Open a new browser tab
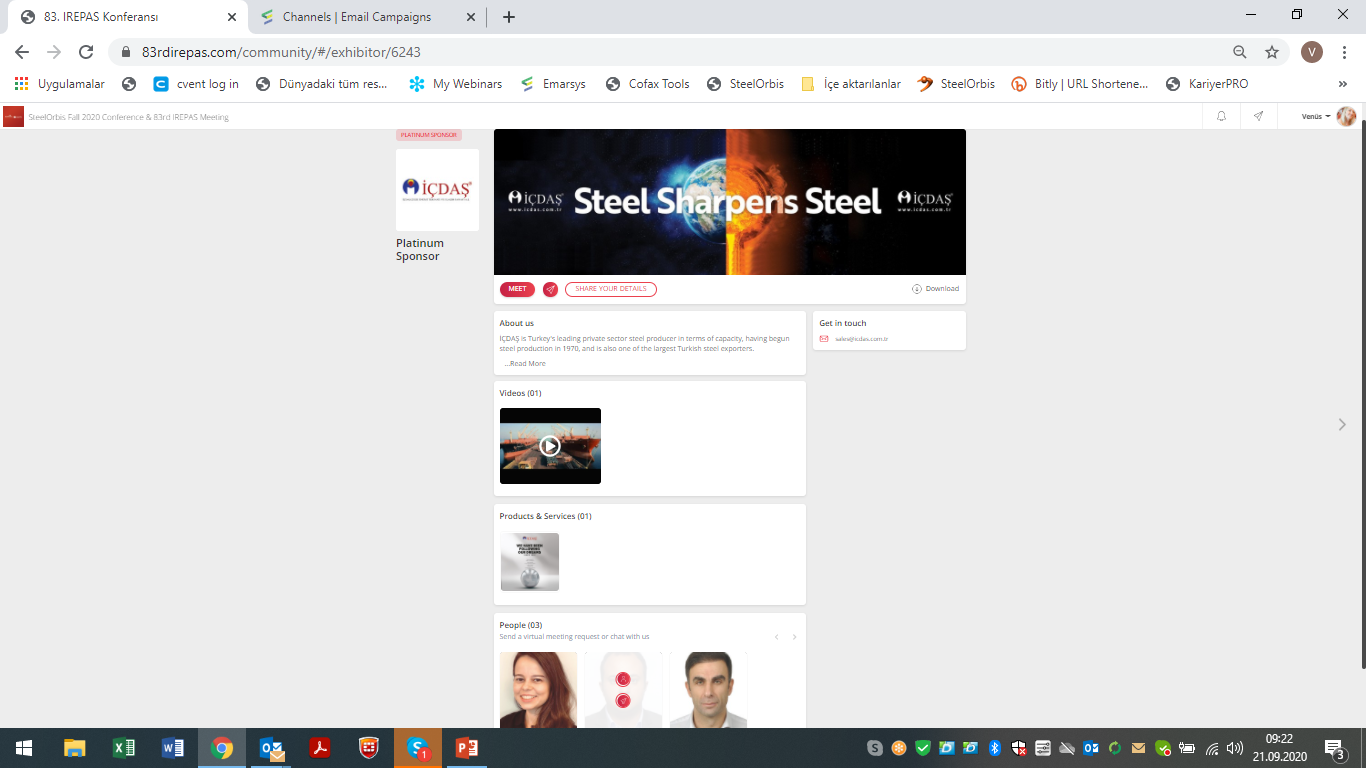This screenshot has height=768, width=1366. 509,17
